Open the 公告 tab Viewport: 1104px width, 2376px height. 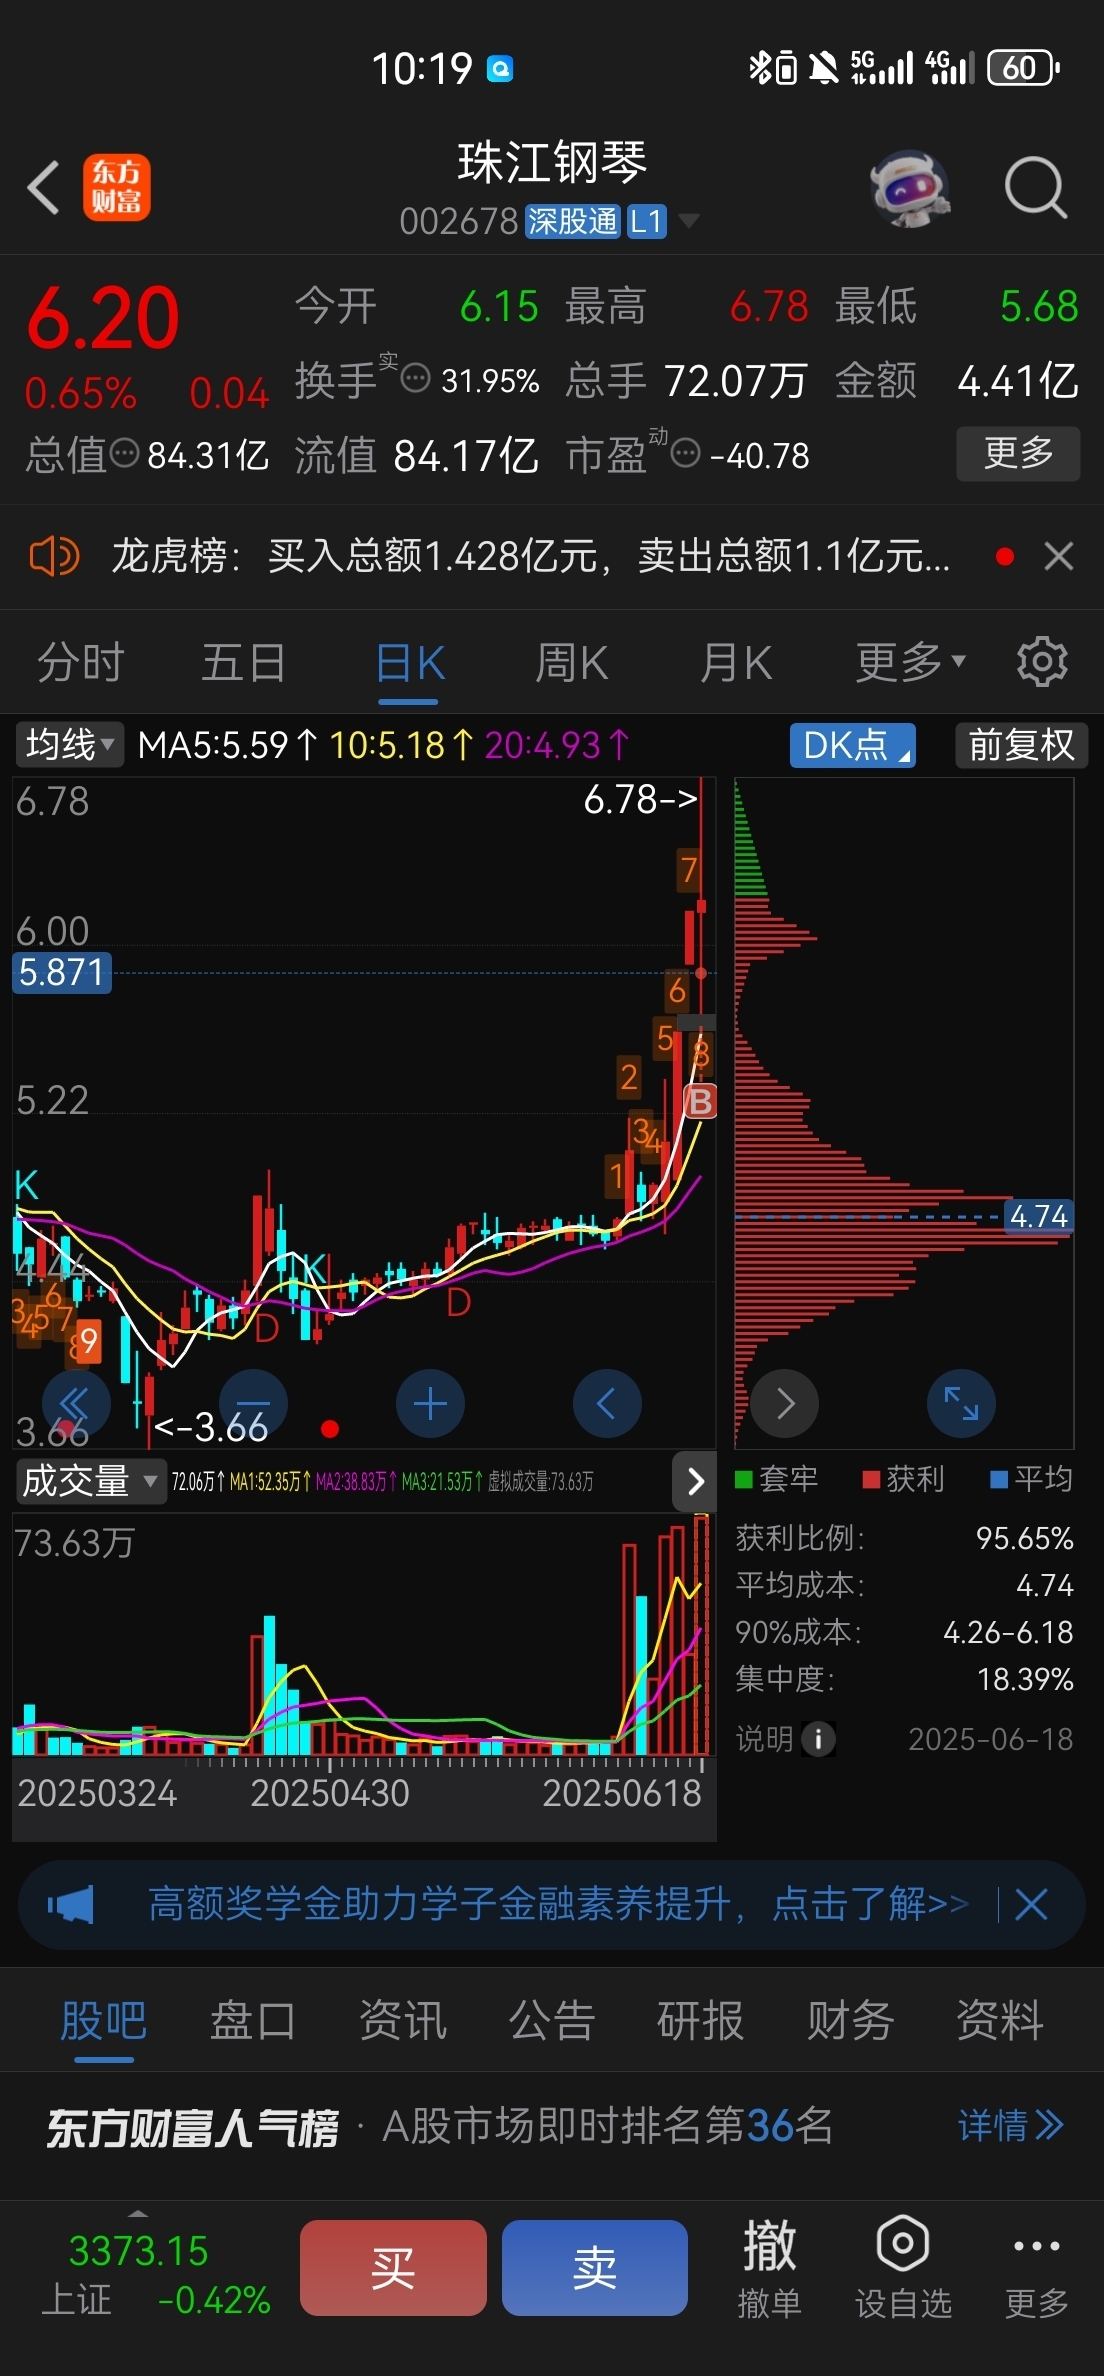(551, 2020)
